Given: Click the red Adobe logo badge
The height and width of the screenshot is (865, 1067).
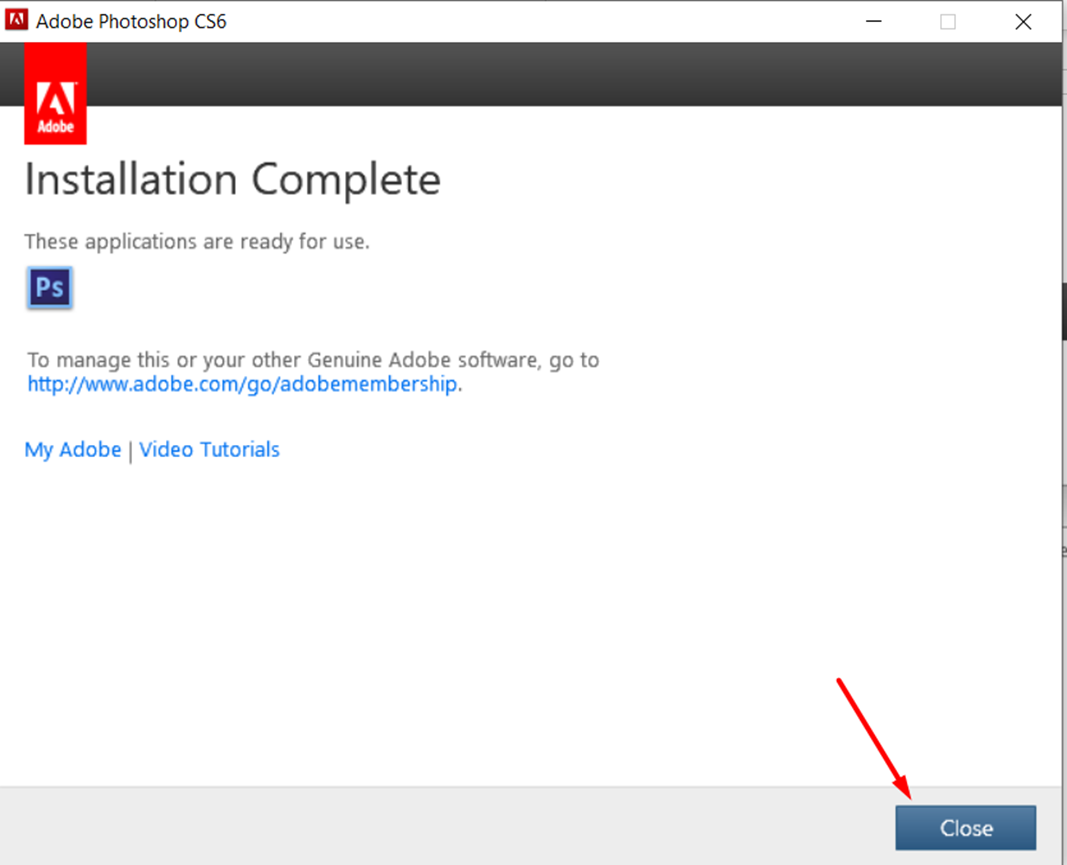Looking at the screenshot, I should [55, 93].
